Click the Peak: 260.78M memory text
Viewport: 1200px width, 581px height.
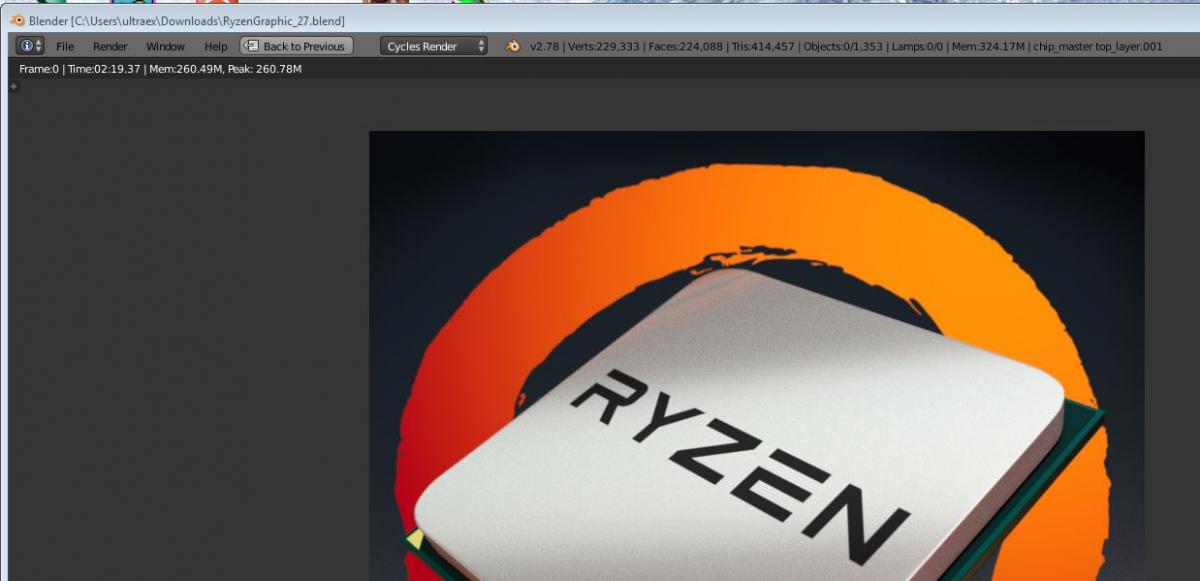(x=264, y=69)
